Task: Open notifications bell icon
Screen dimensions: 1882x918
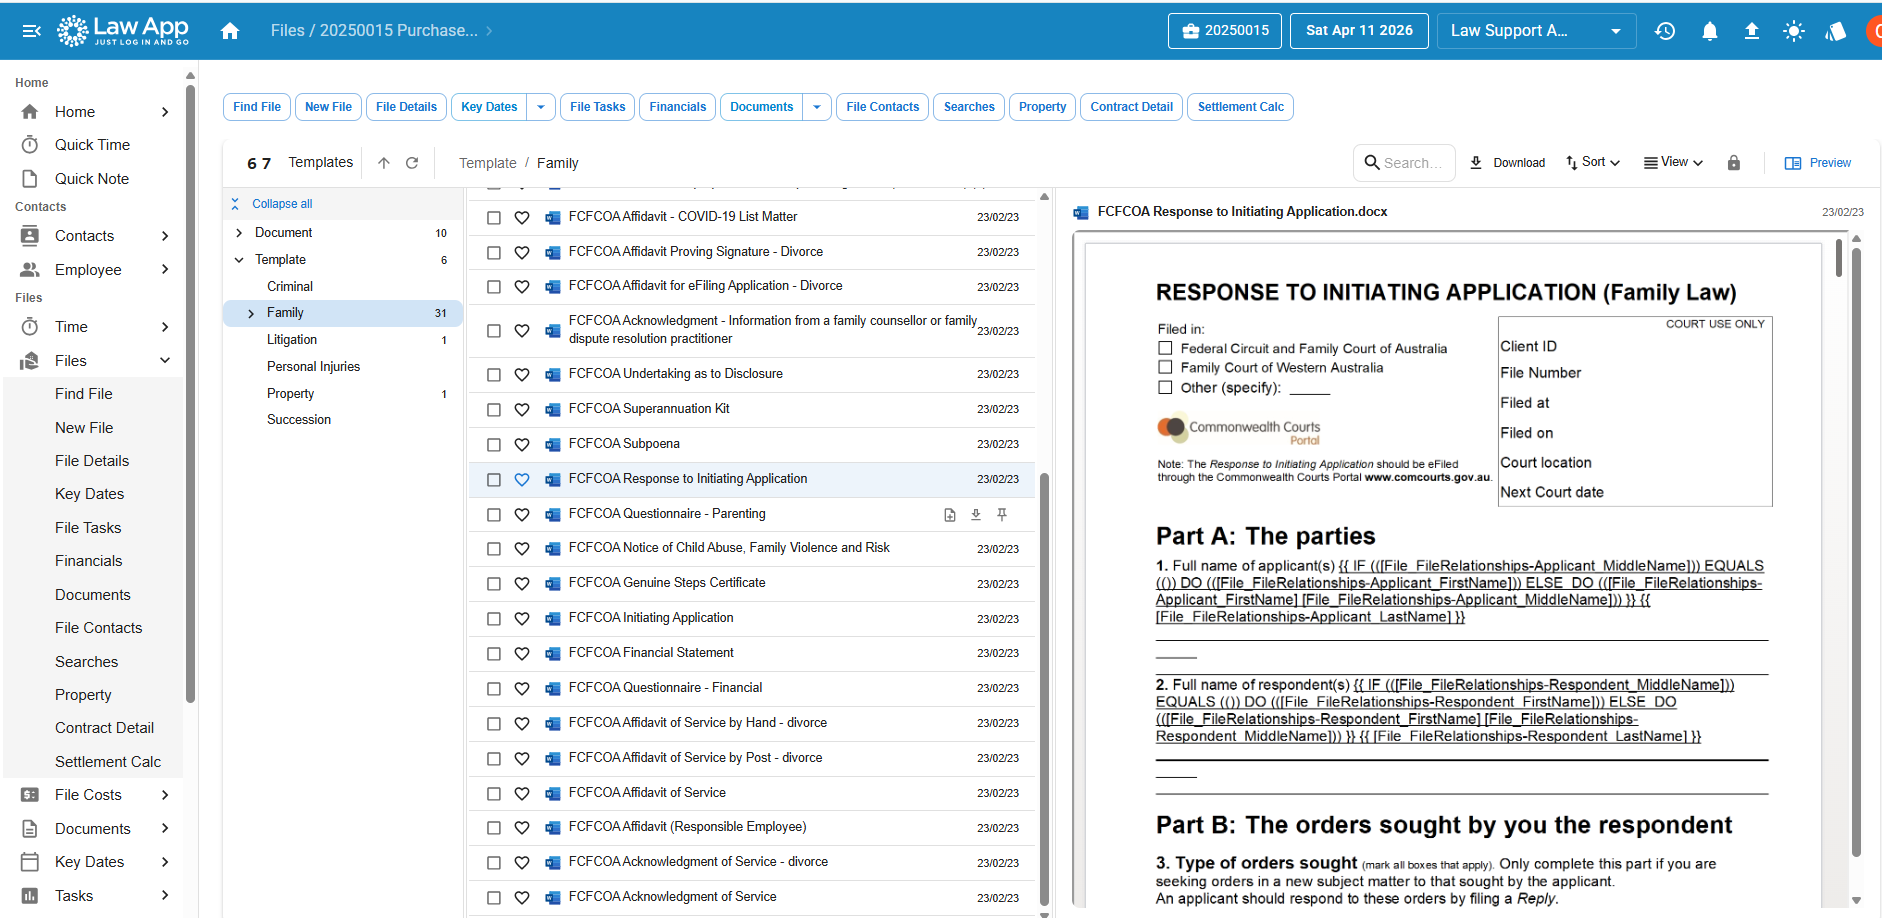Action: pyautogui.click(x=1710, y=31)
